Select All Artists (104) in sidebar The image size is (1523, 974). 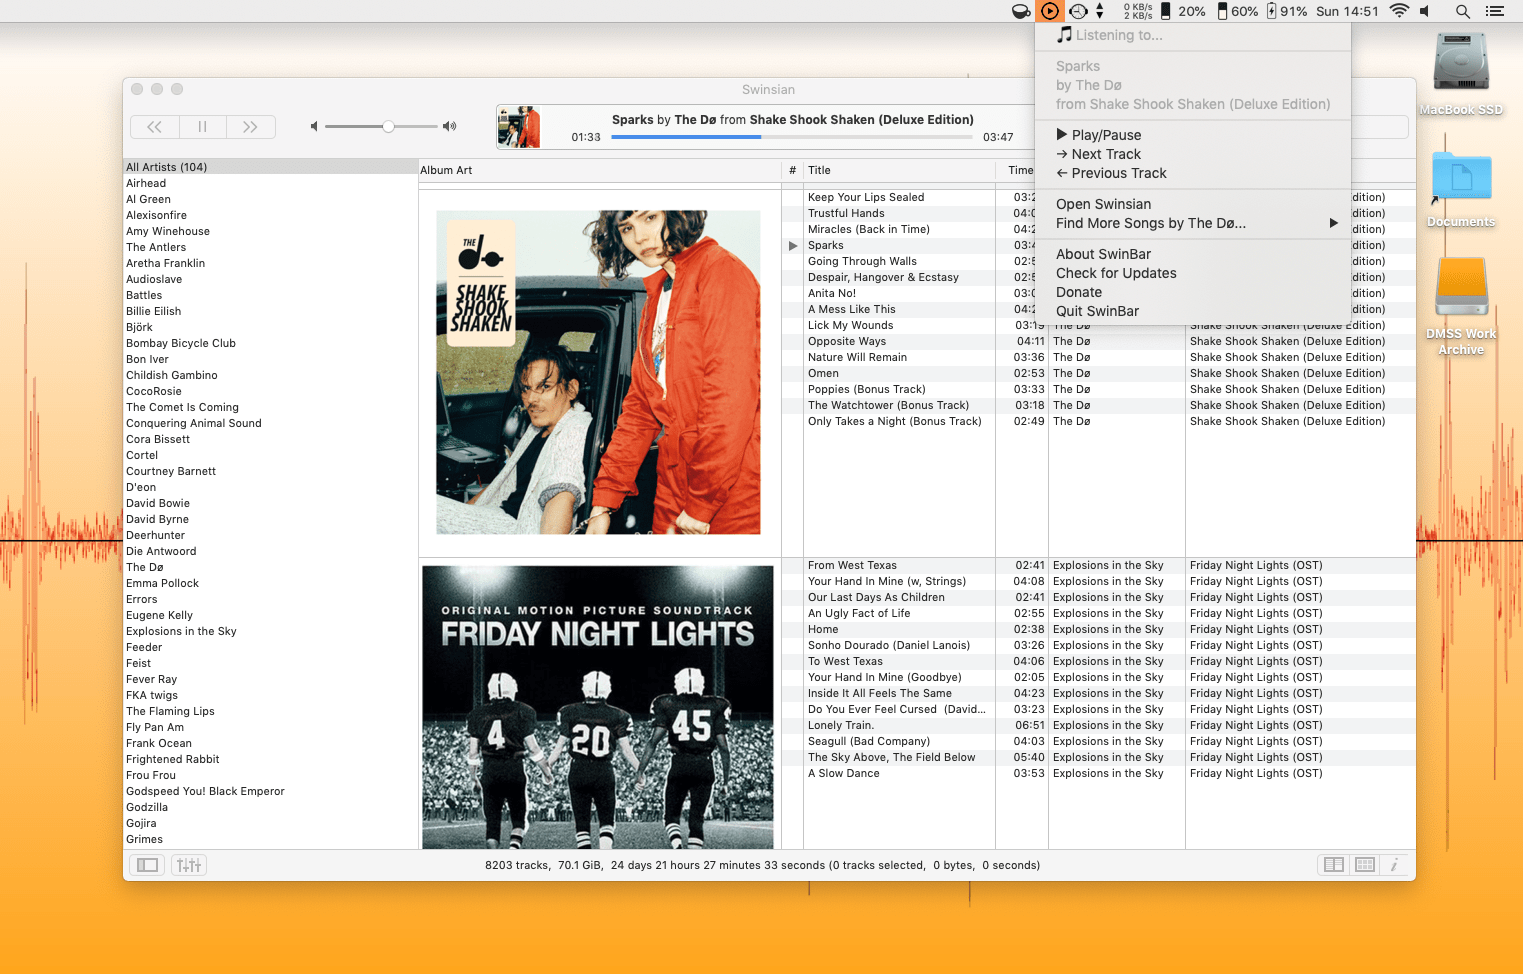(x=270, y=167)
